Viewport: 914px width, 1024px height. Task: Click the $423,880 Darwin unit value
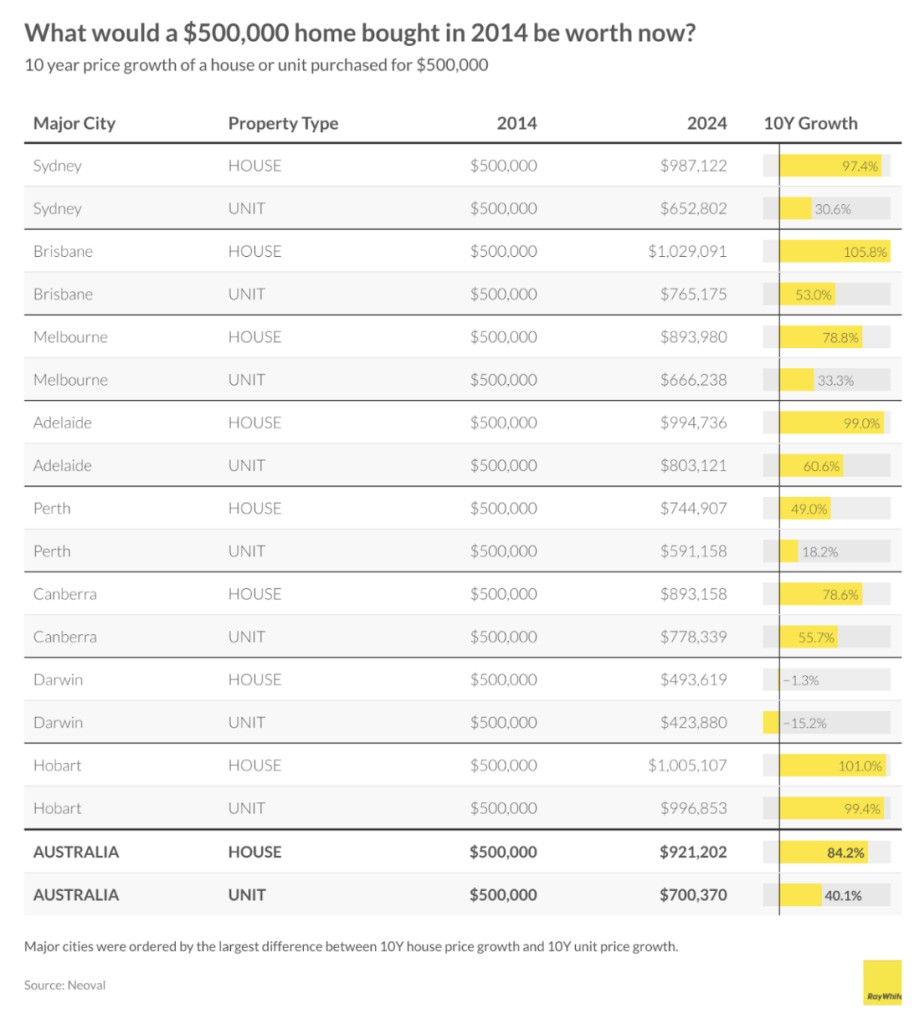tap(693, 722)
